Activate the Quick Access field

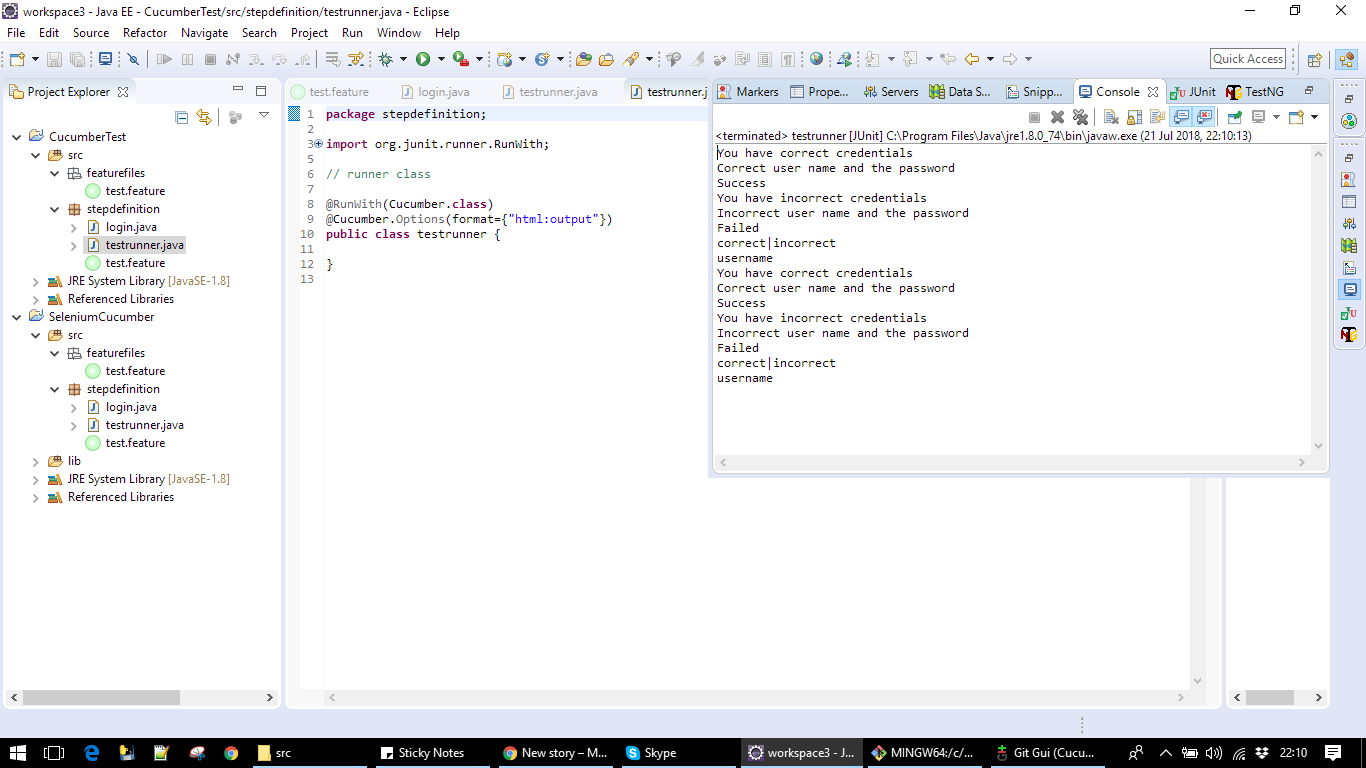click(x=1246, y=58)
